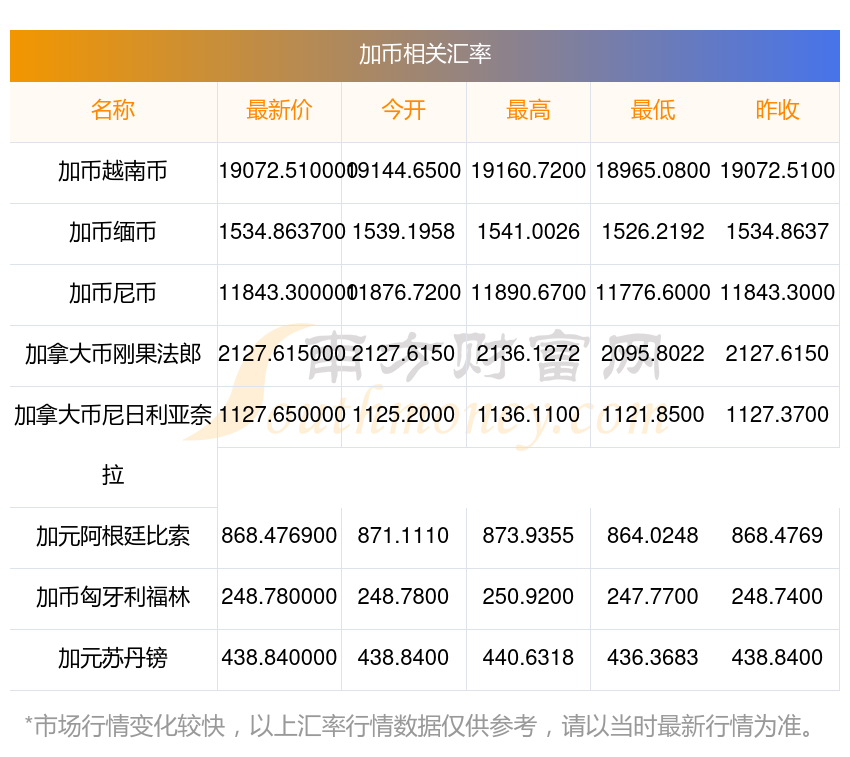Screen dimensions: 850x757
Task: Click the 加币匈牙利福林 row name
Action: 113,597
